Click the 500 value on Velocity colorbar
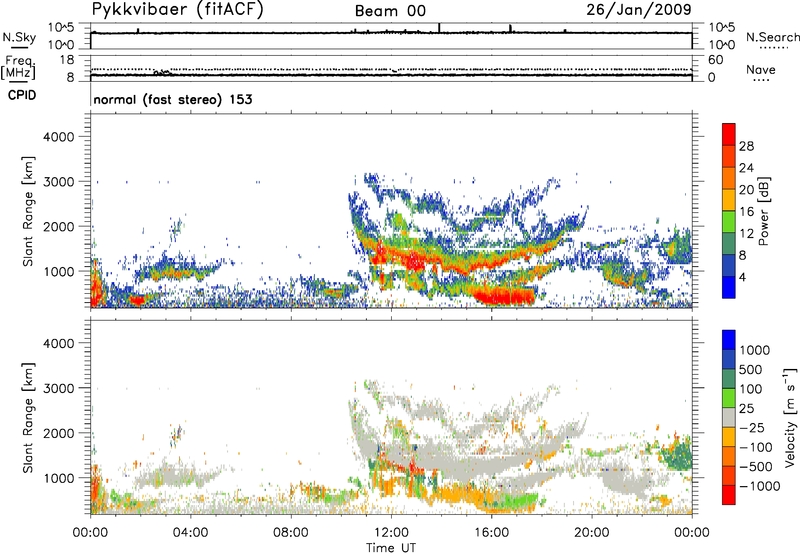The height and width of the screenshot is (554, 800). [x=751, y=370]
